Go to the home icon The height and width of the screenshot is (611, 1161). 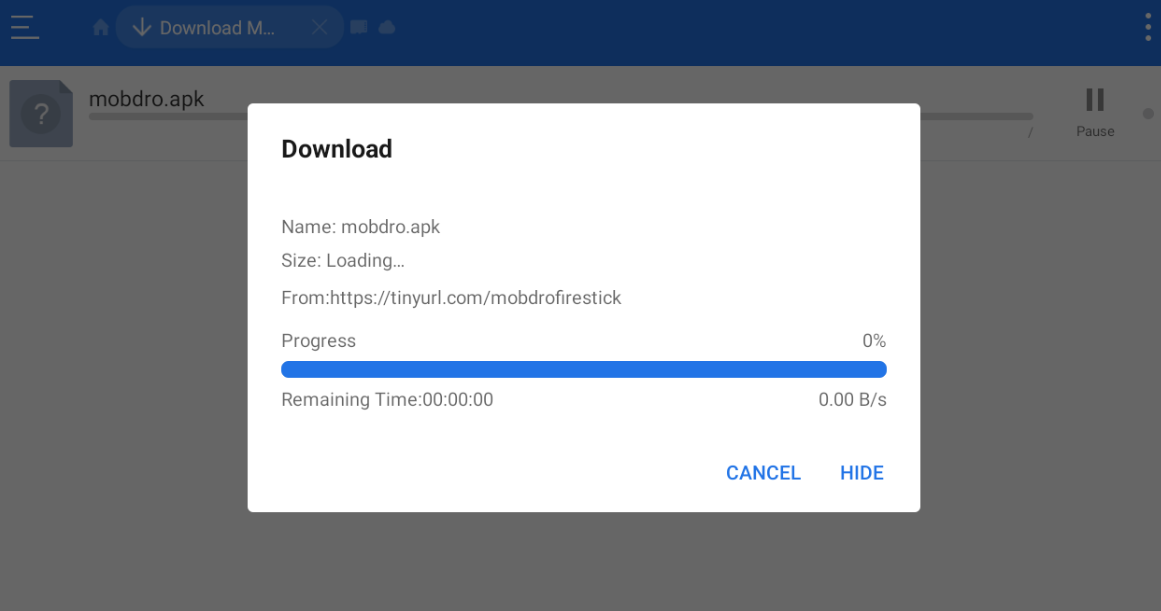click(x=101, y=27)
